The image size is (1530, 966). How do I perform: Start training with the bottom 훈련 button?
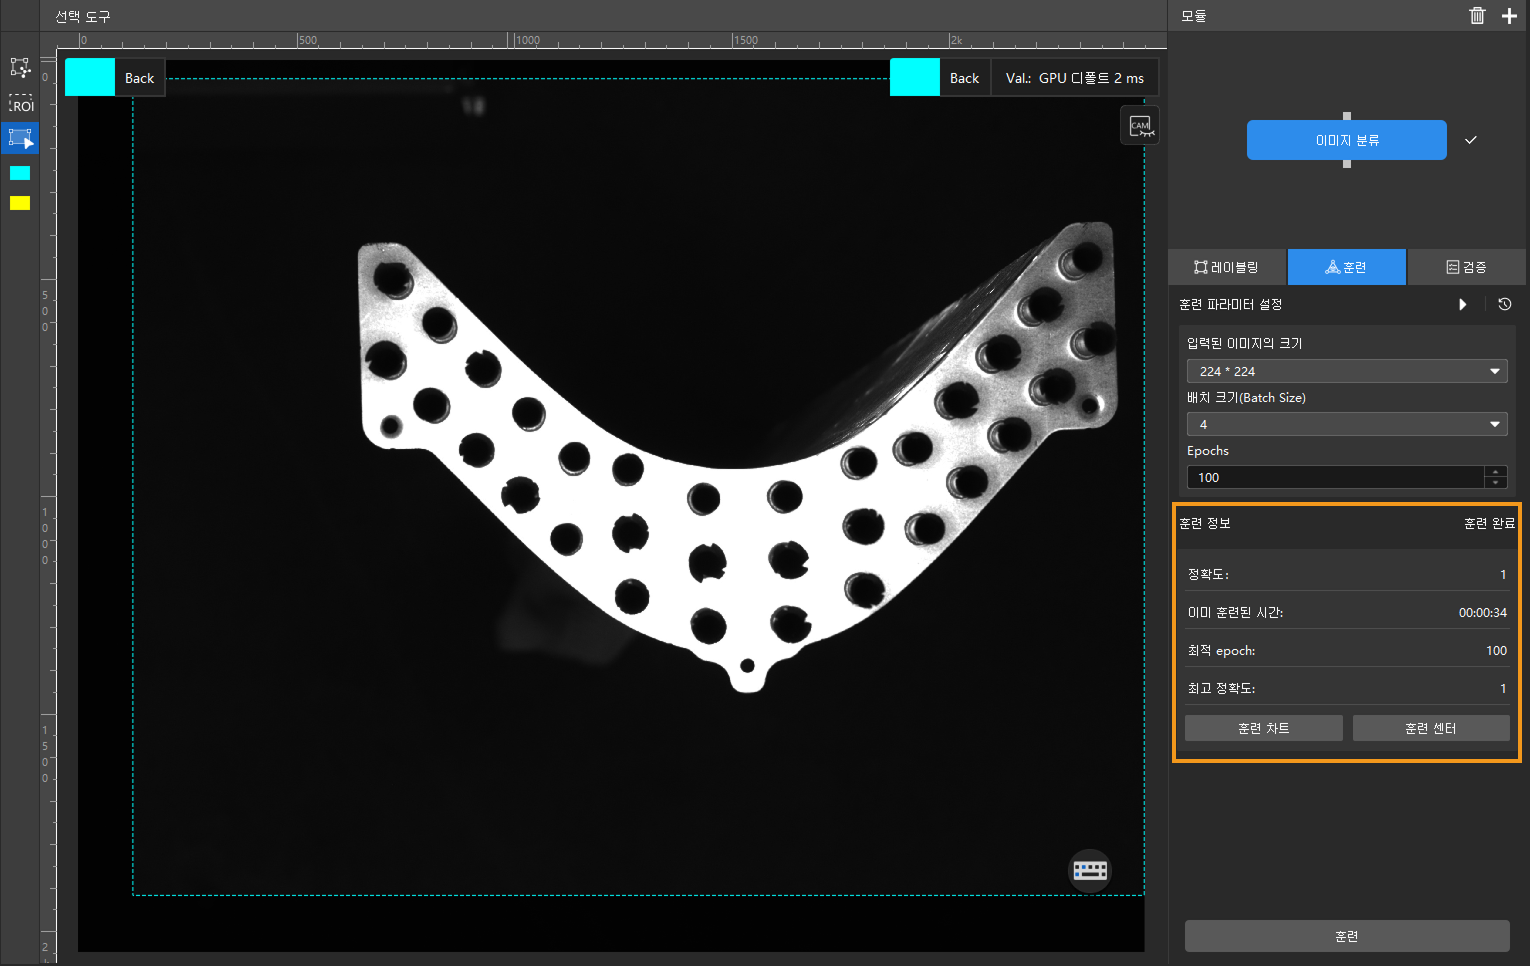(x=1346, y=936)
